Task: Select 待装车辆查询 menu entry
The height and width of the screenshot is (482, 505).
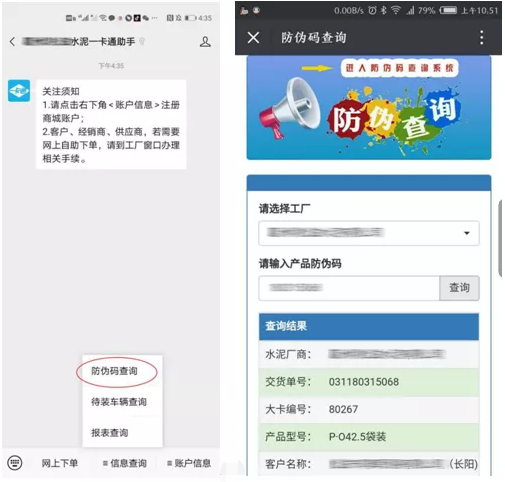Action: tap(119, 402)
